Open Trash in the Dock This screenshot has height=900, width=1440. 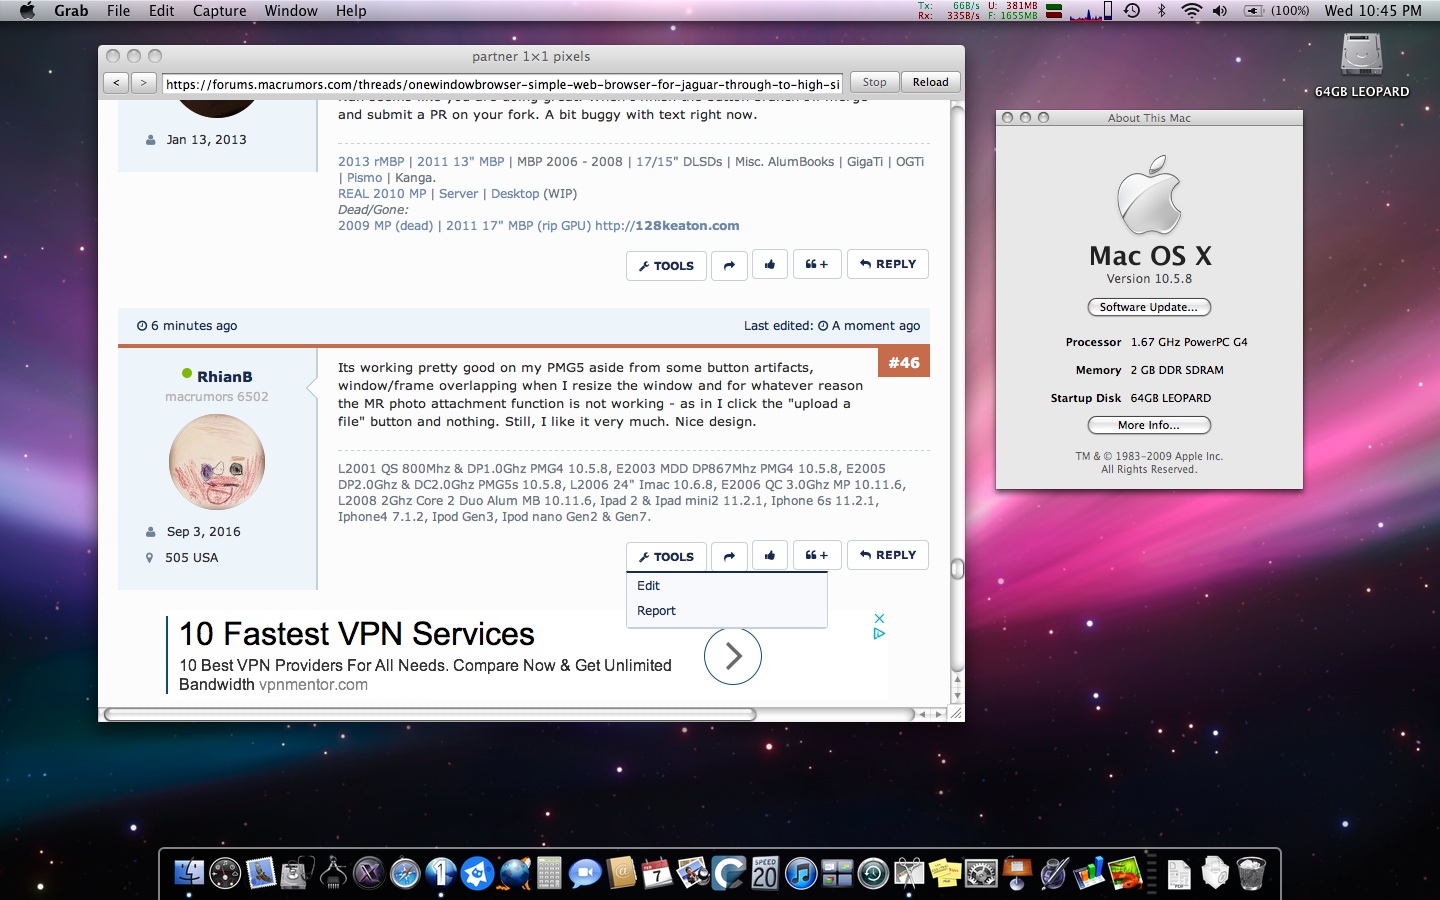pyautogui.click(x=1251, y=873)
